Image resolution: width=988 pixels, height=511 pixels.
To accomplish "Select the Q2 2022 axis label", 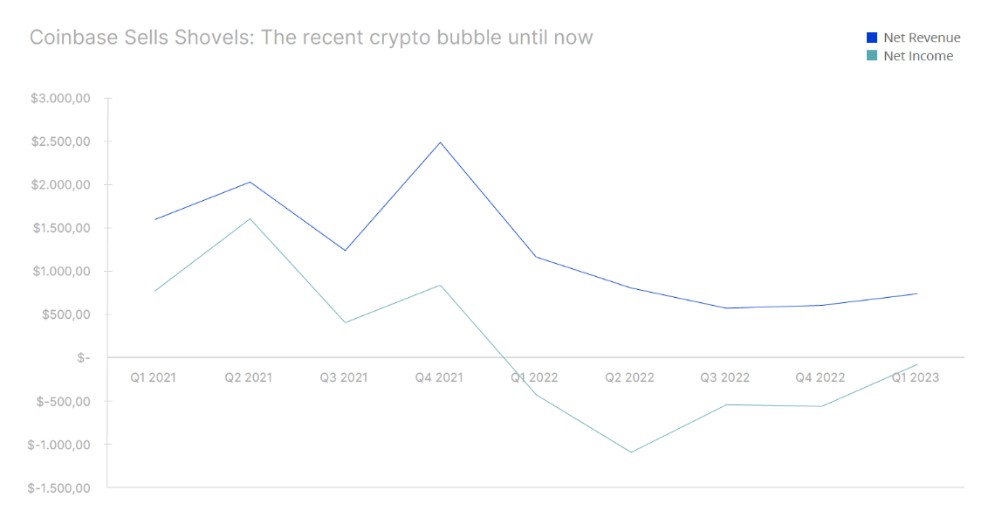I will (629, 377).
